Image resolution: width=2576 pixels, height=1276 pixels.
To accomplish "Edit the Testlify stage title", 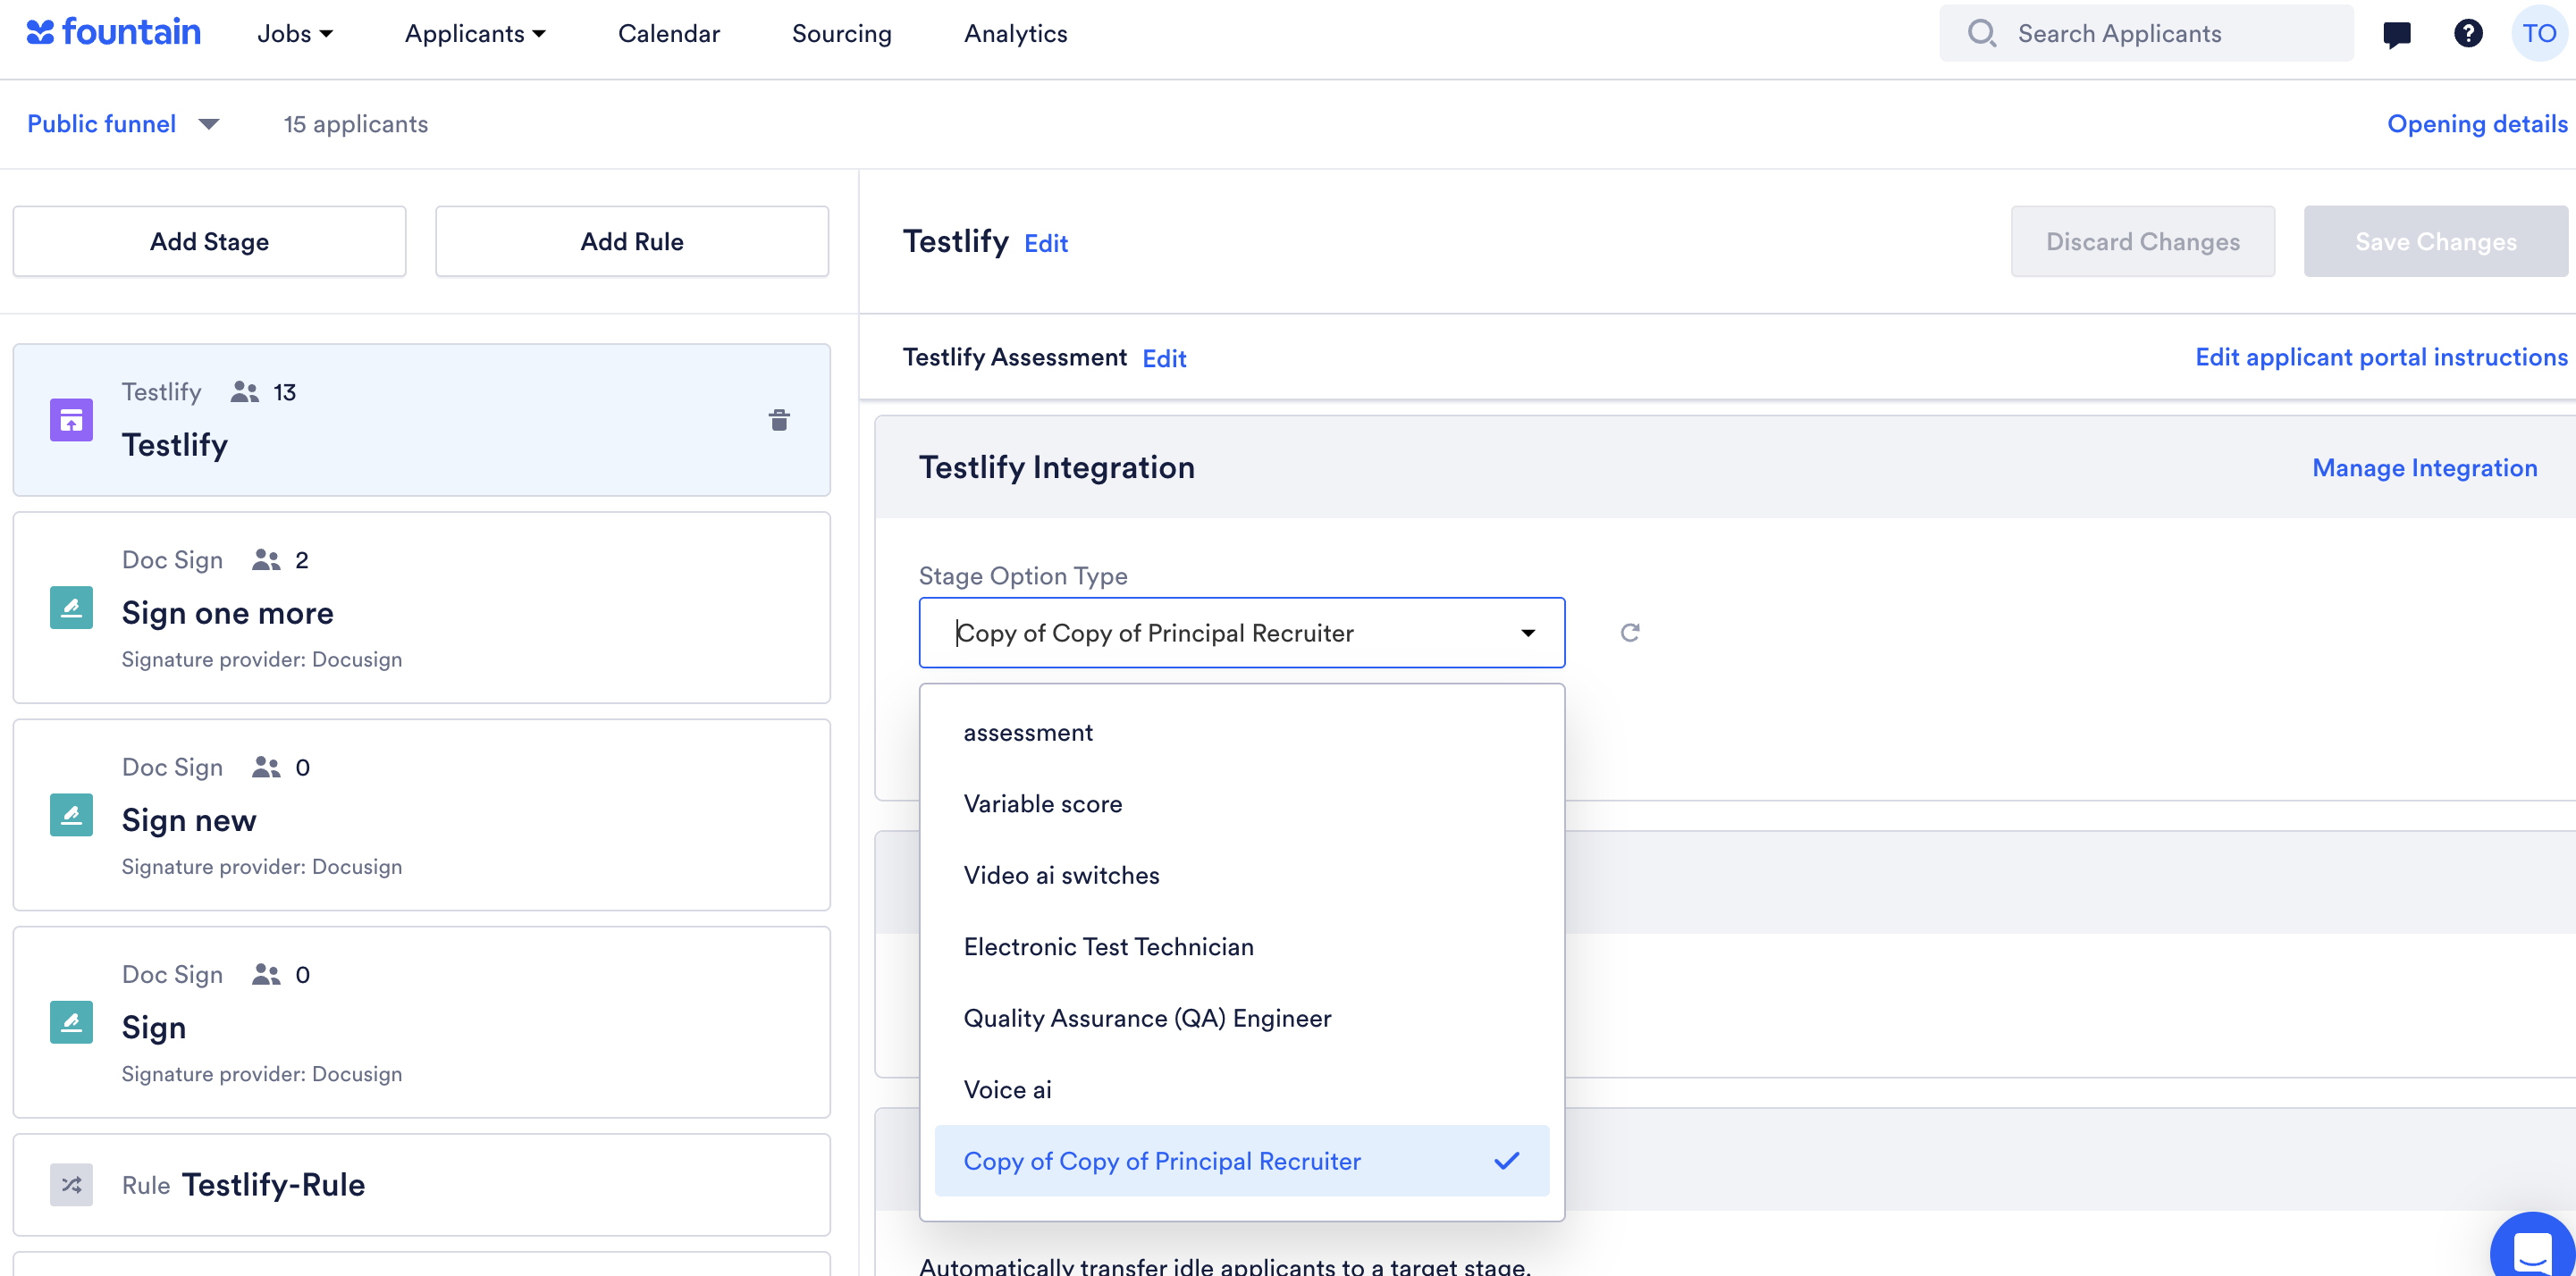I will click(x=1046, y=244).
